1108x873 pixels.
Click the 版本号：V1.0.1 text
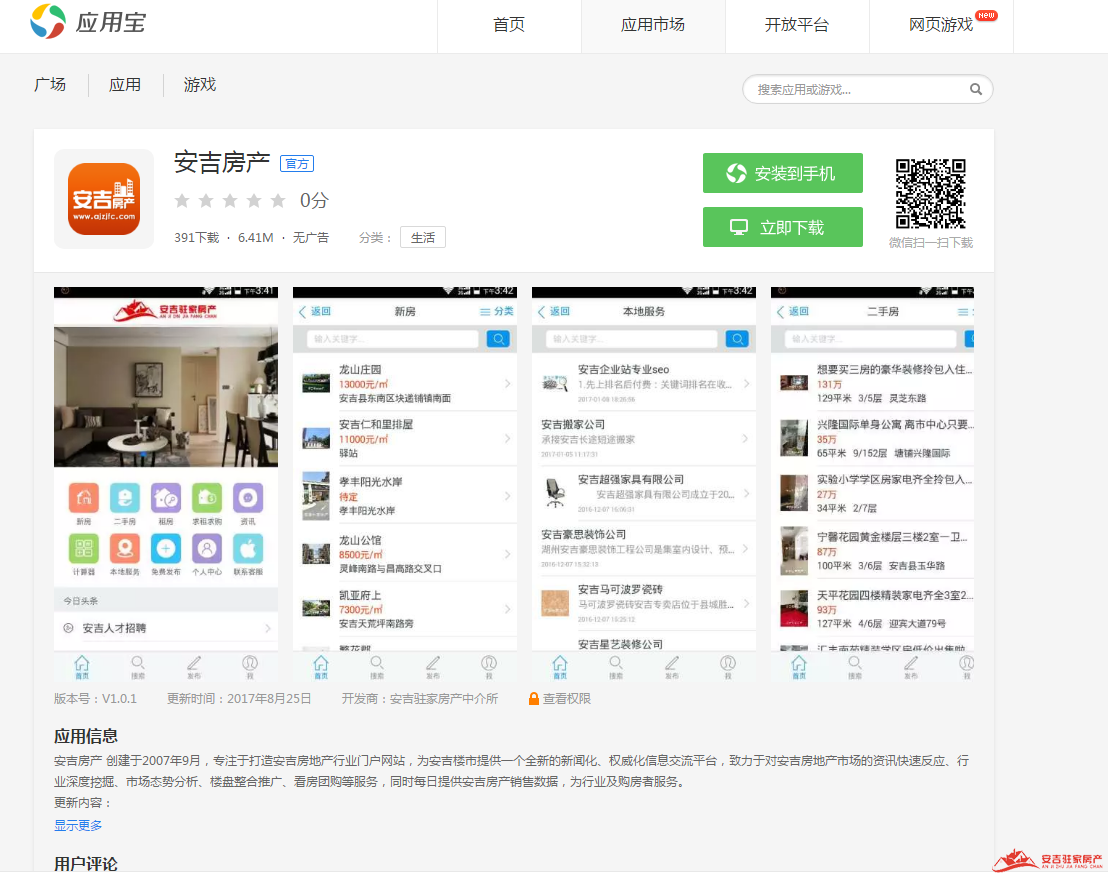95,699
